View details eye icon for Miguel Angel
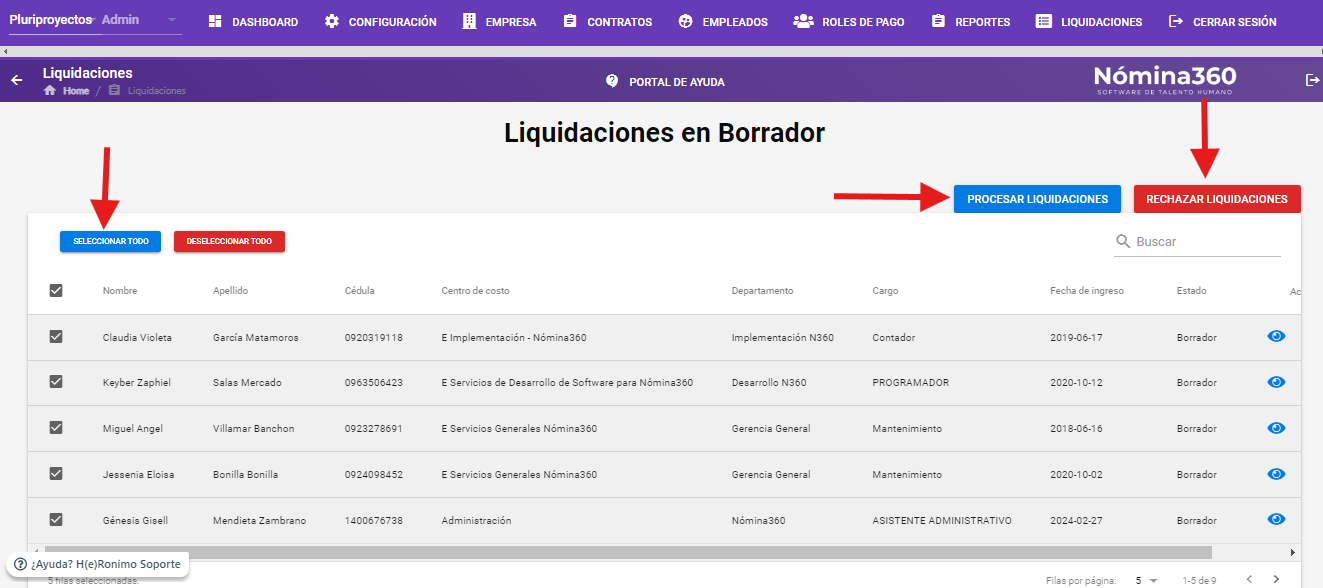1323x588 pixels. click(x=1276, y=428)
